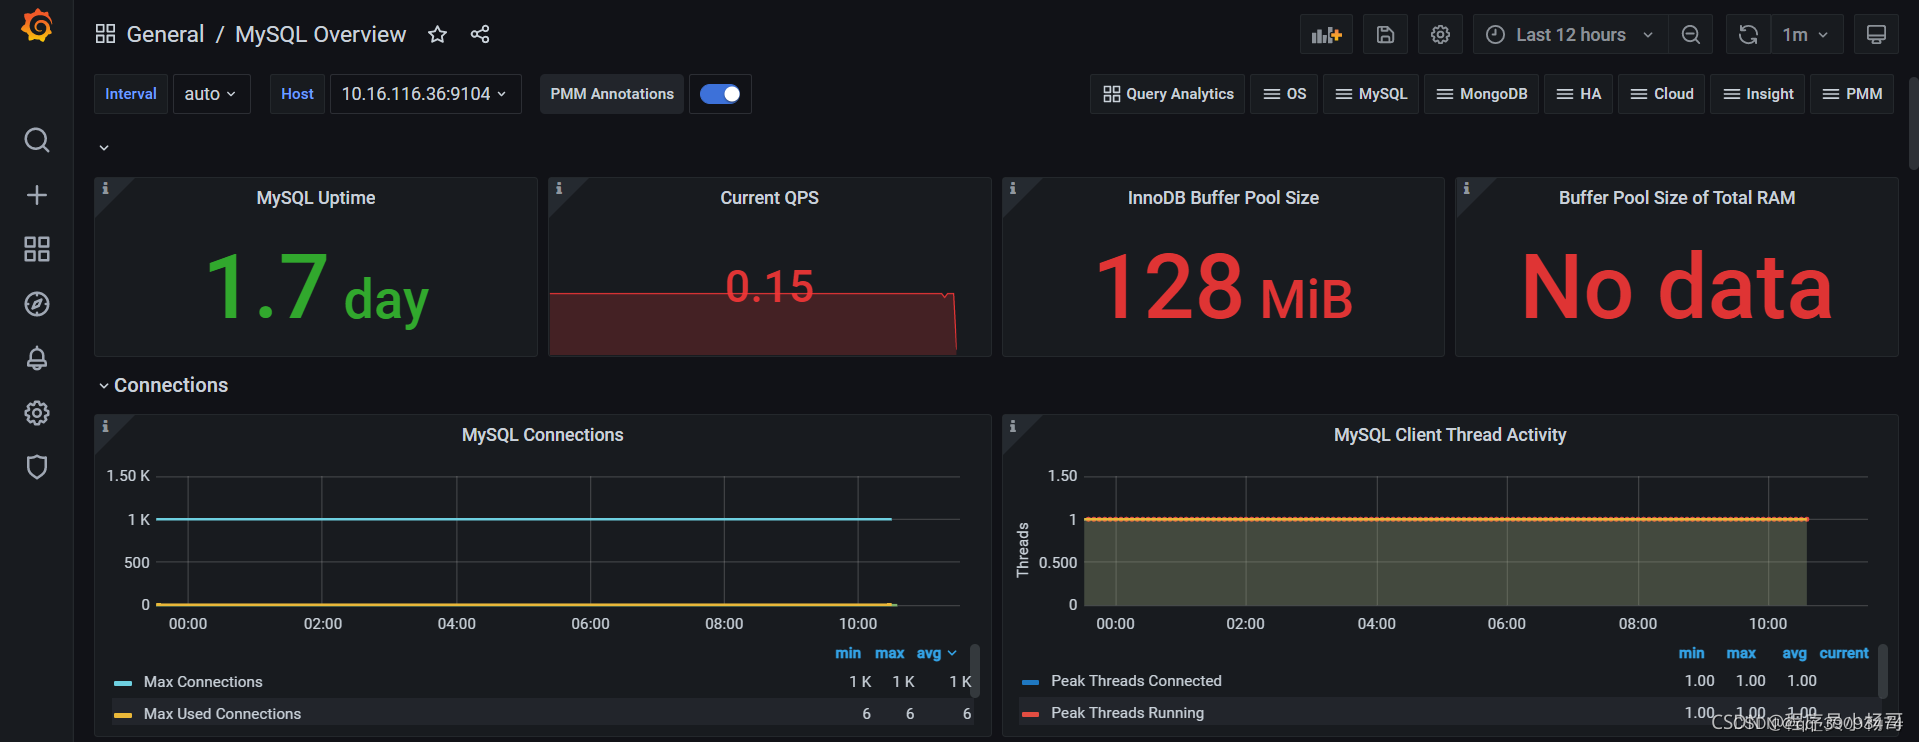Toggle the Max Connections series visibility
The image size is (1919, 742).
(x=203, y=682)
